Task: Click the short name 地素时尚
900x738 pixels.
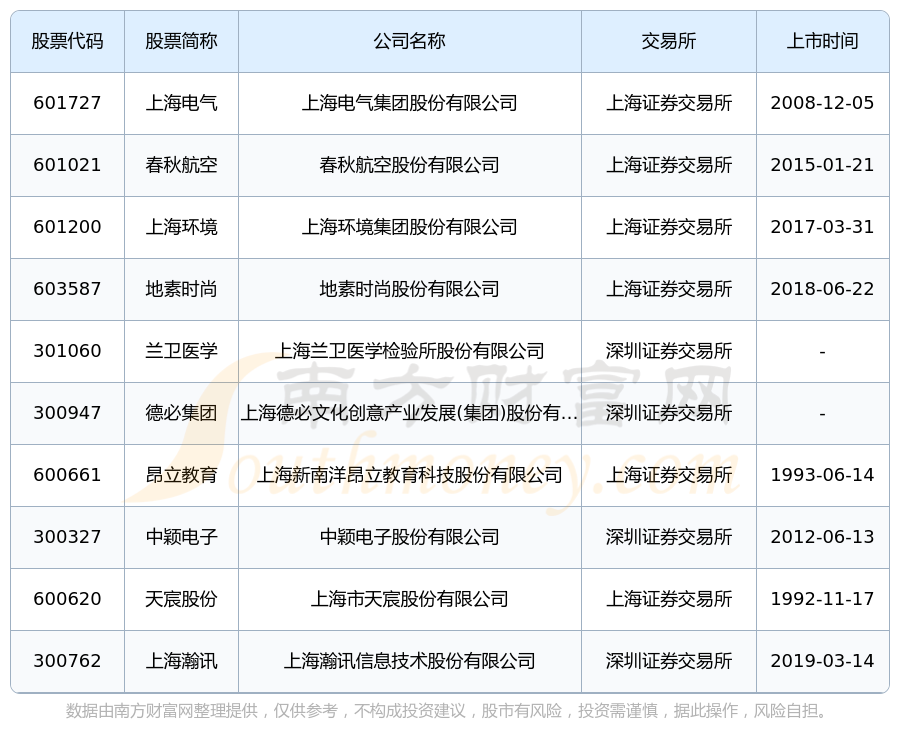Action: (x=181, y=289)
